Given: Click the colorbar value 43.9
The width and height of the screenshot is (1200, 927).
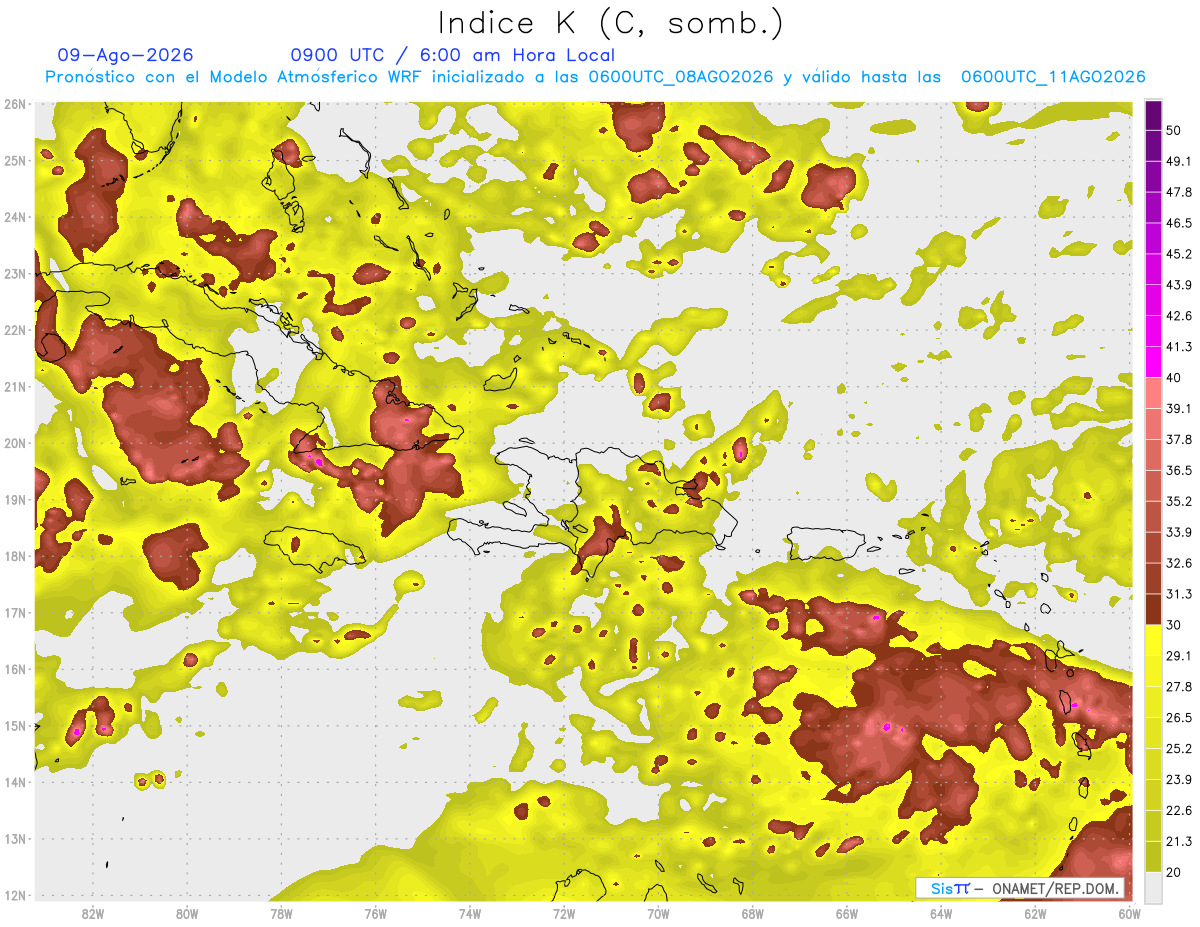Looking at the screenshot, I should pos(1178,285).
